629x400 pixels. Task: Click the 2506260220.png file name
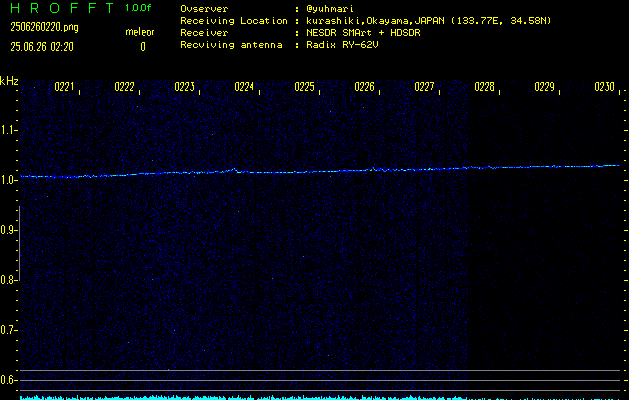point(44,27)
